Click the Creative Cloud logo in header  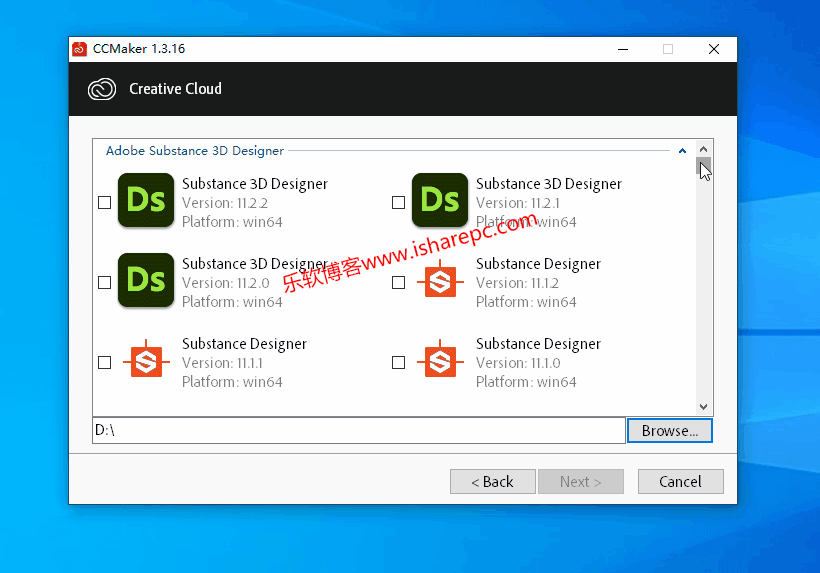point(102,89)
